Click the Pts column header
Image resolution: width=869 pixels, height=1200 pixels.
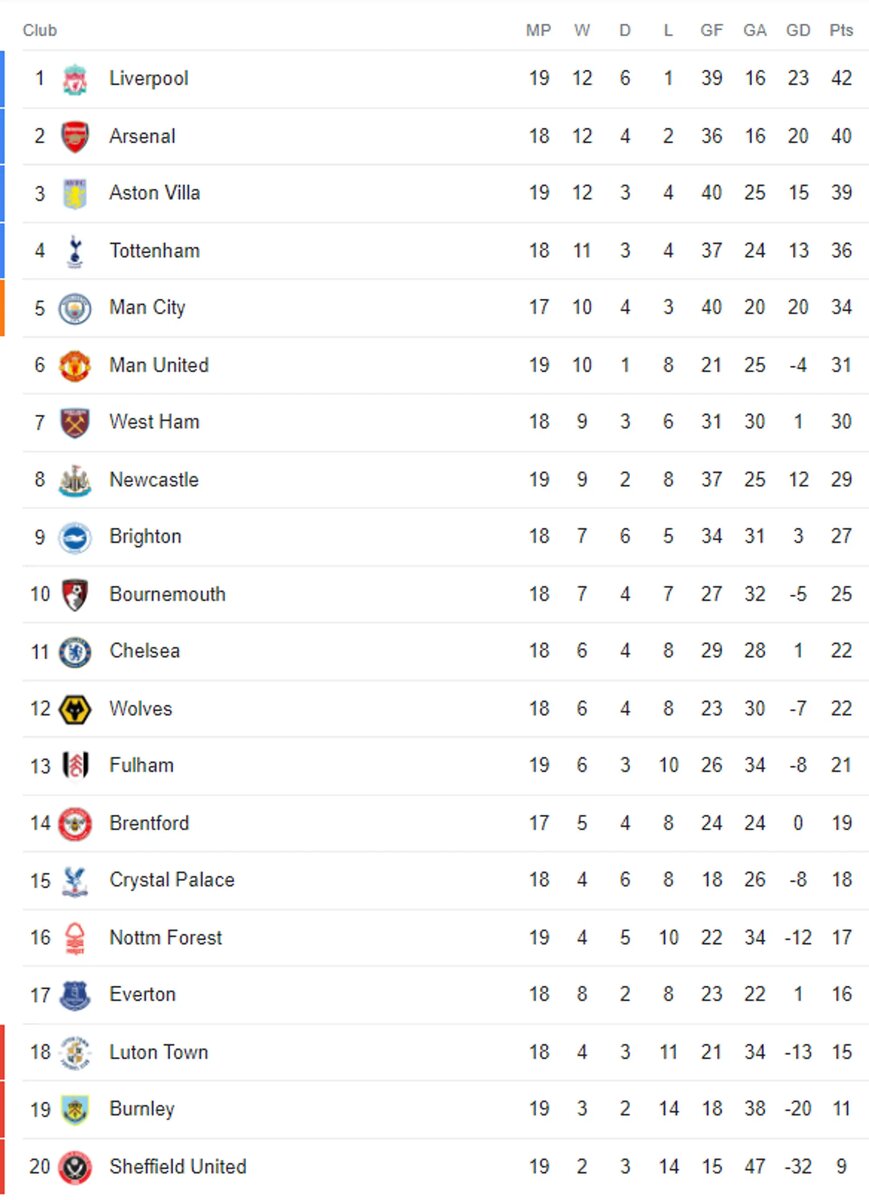pos(841,31)
